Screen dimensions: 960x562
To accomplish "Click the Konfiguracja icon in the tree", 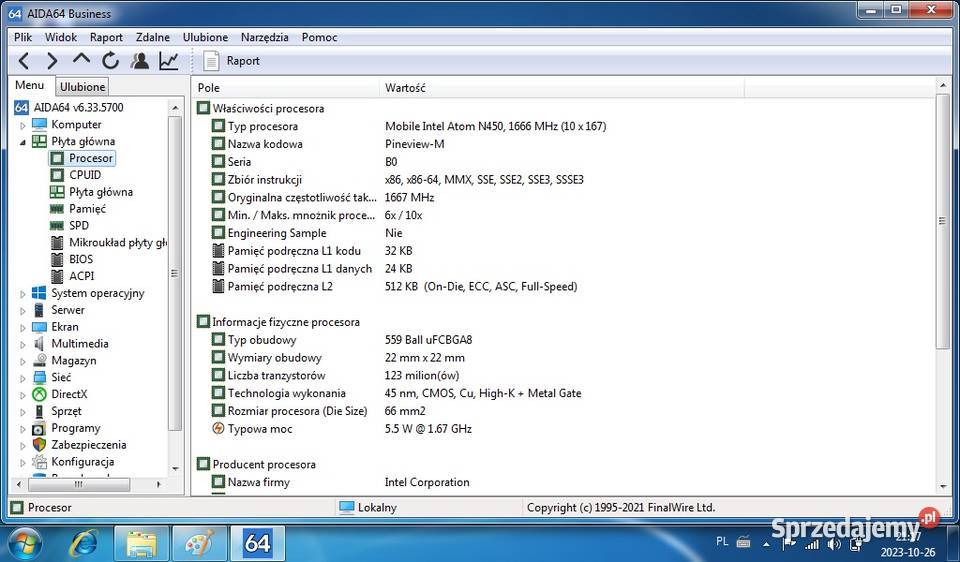I will click(x=39, y=462).
